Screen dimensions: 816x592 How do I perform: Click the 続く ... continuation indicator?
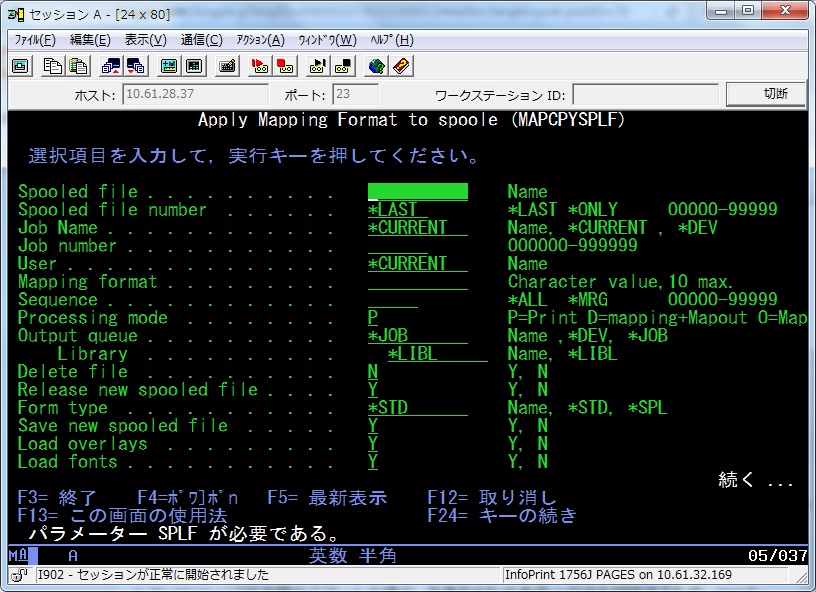tap(756, 480)
